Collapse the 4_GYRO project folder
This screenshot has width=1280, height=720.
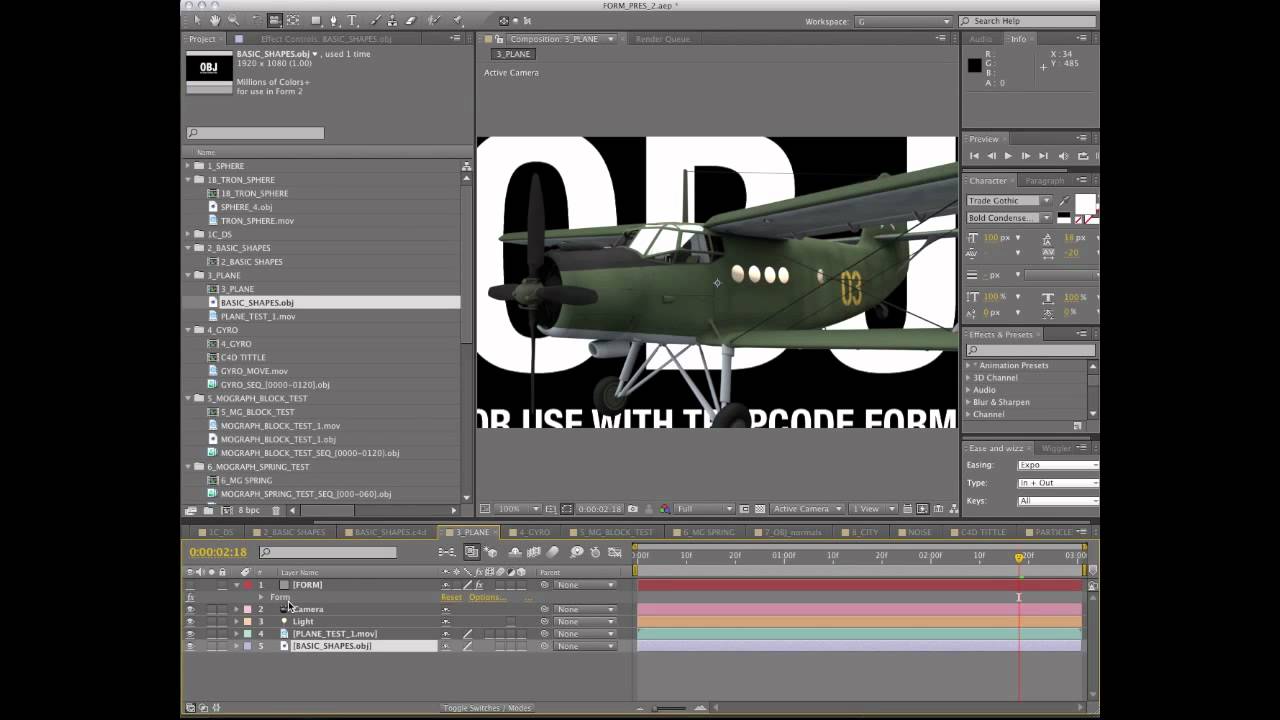(x=188, y=330)
